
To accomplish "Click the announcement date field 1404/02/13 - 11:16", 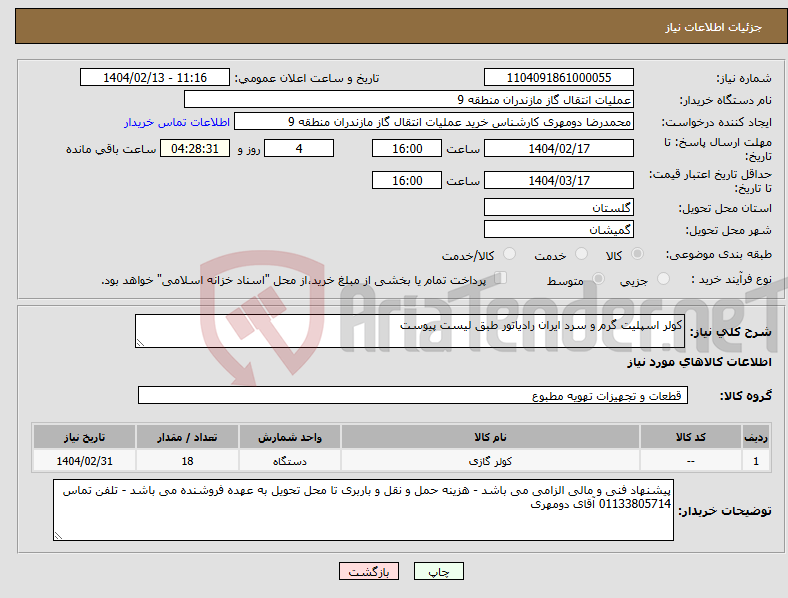I will [155, 77].
